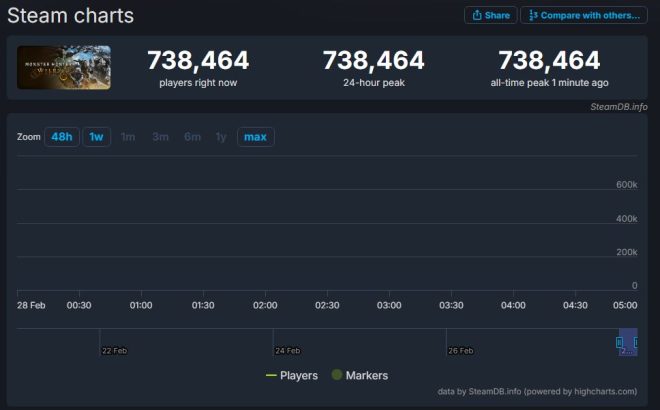Click the 24-hour peak value
Image resolution: width=660 pixels, height=410 pixels.
pos(374,60)
